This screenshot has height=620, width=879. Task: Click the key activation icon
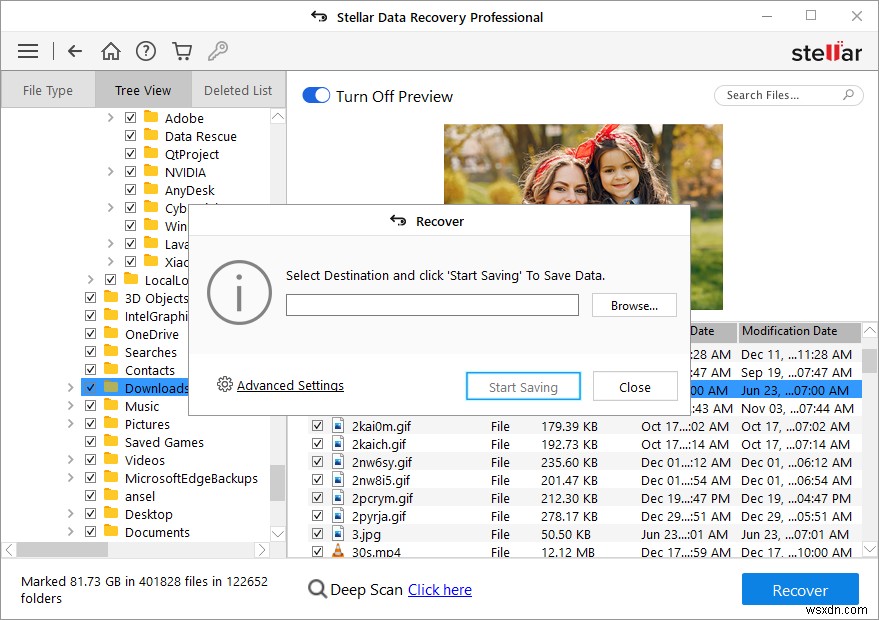pyautogui.click(x=218, y=50)
